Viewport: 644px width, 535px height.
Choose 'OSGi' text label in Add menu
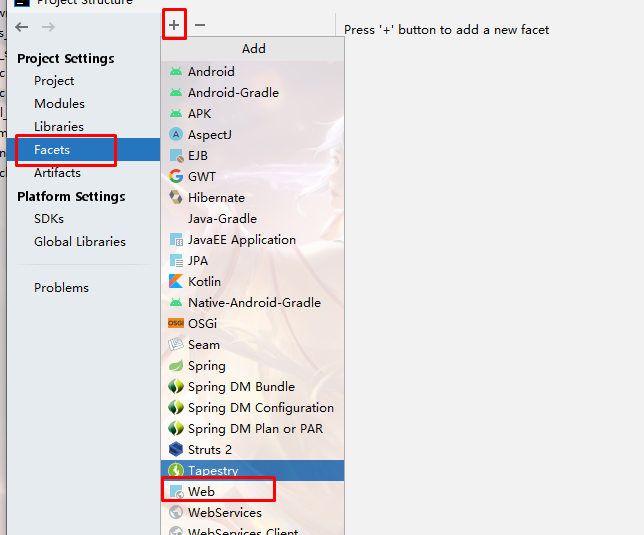[x=202, y=324]
